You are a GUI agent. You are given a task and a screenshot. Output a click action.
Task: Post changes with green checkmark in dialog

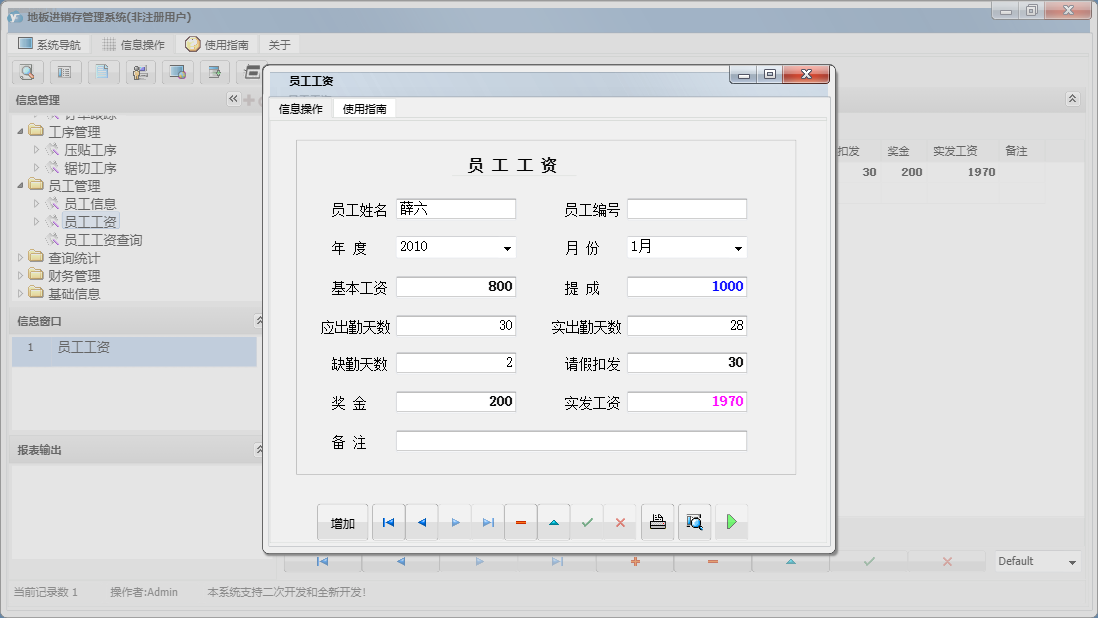point(587,522)
